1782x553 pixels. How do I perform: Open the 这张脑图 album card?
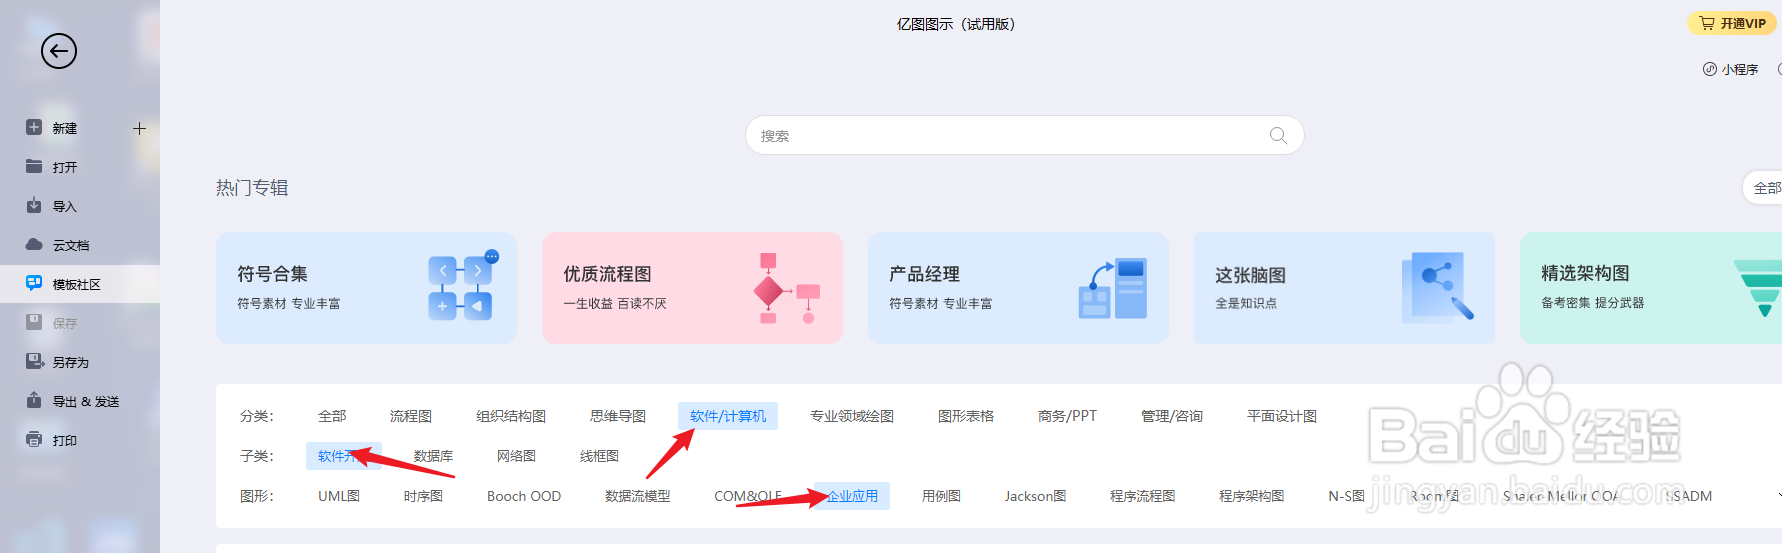pyautogui.click(x=1344, y=288)
